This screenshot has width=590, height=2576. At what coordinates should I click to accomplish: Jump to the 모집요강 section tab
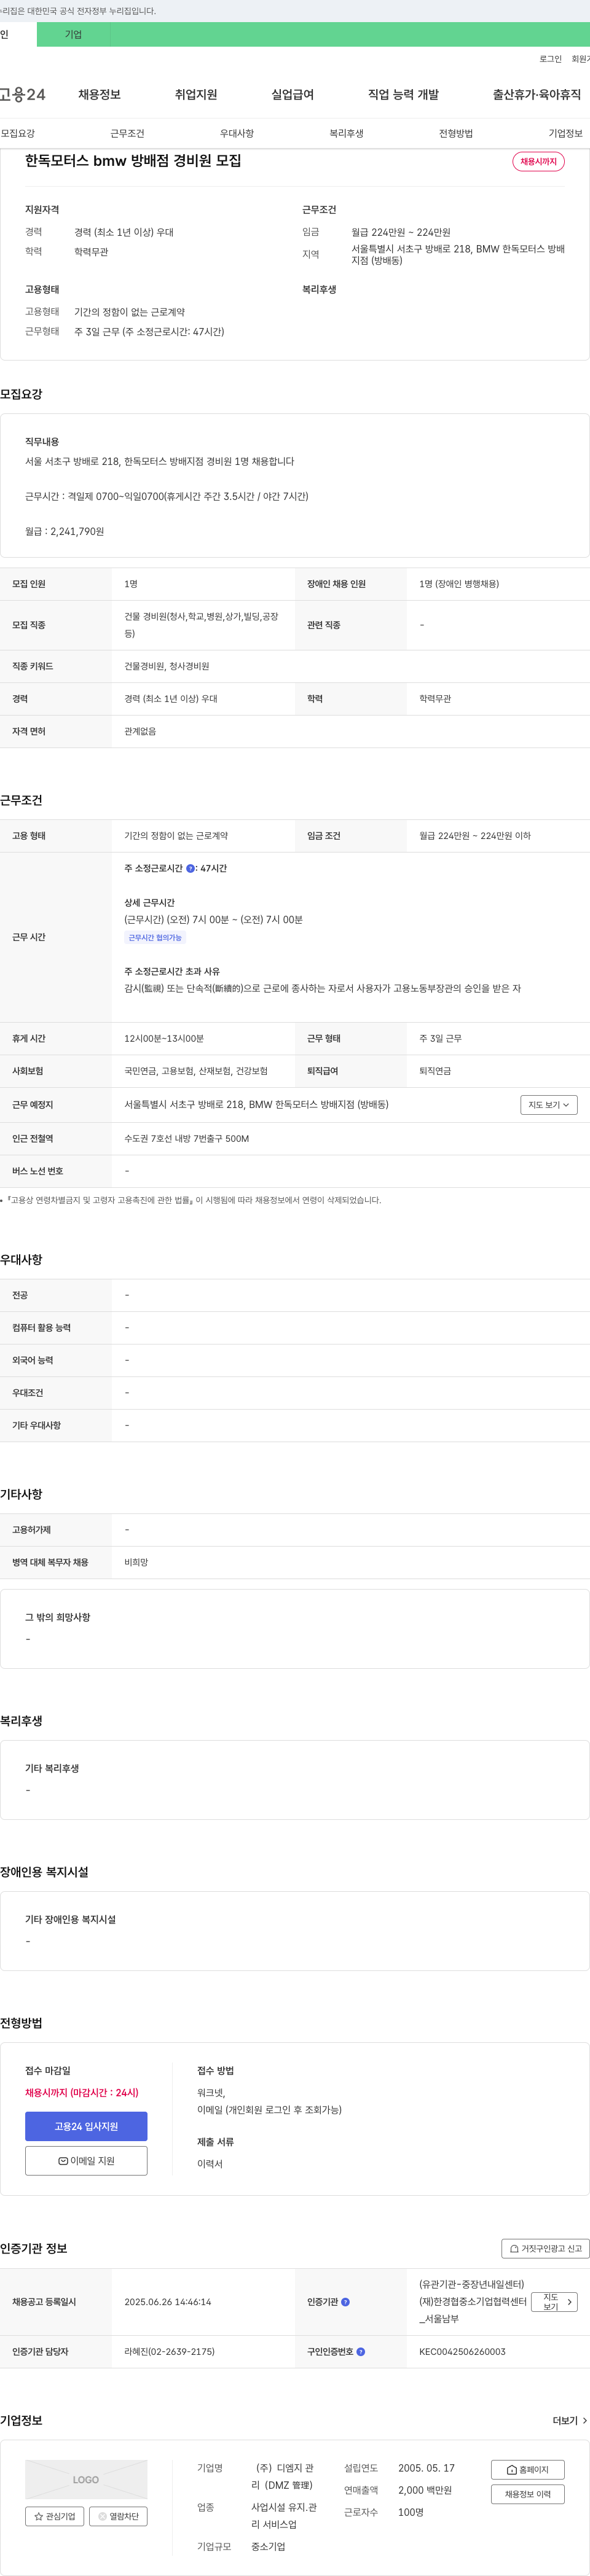pos(18,133)
